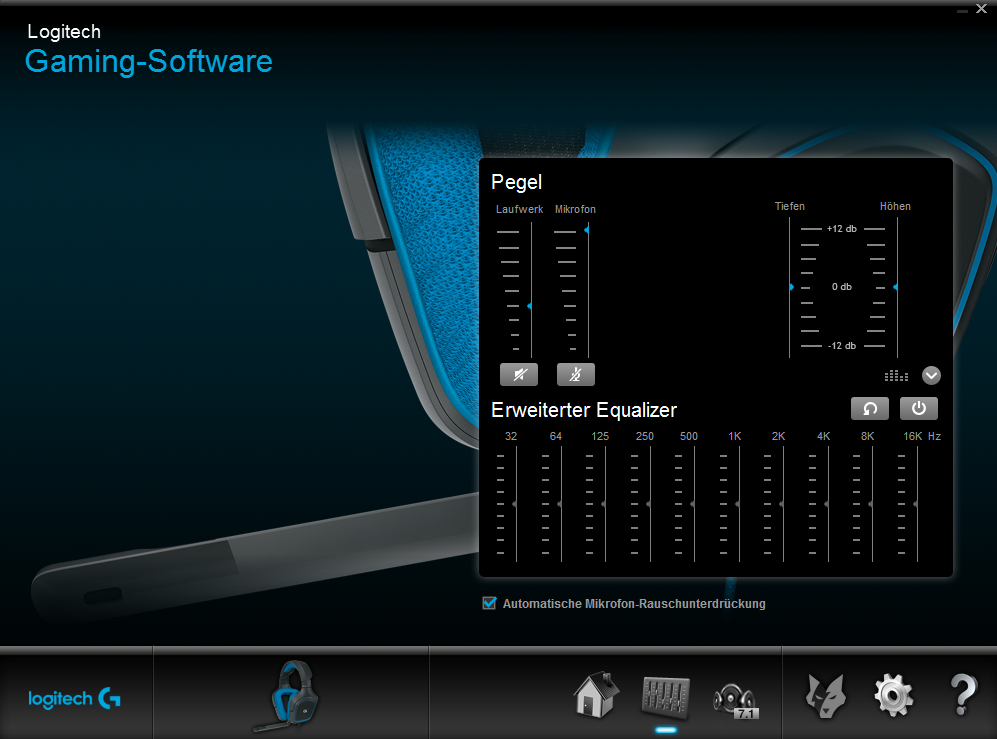Click the Logitech G logo
Image resolution: width=997 pixels, height=739 pixels.
74,699
